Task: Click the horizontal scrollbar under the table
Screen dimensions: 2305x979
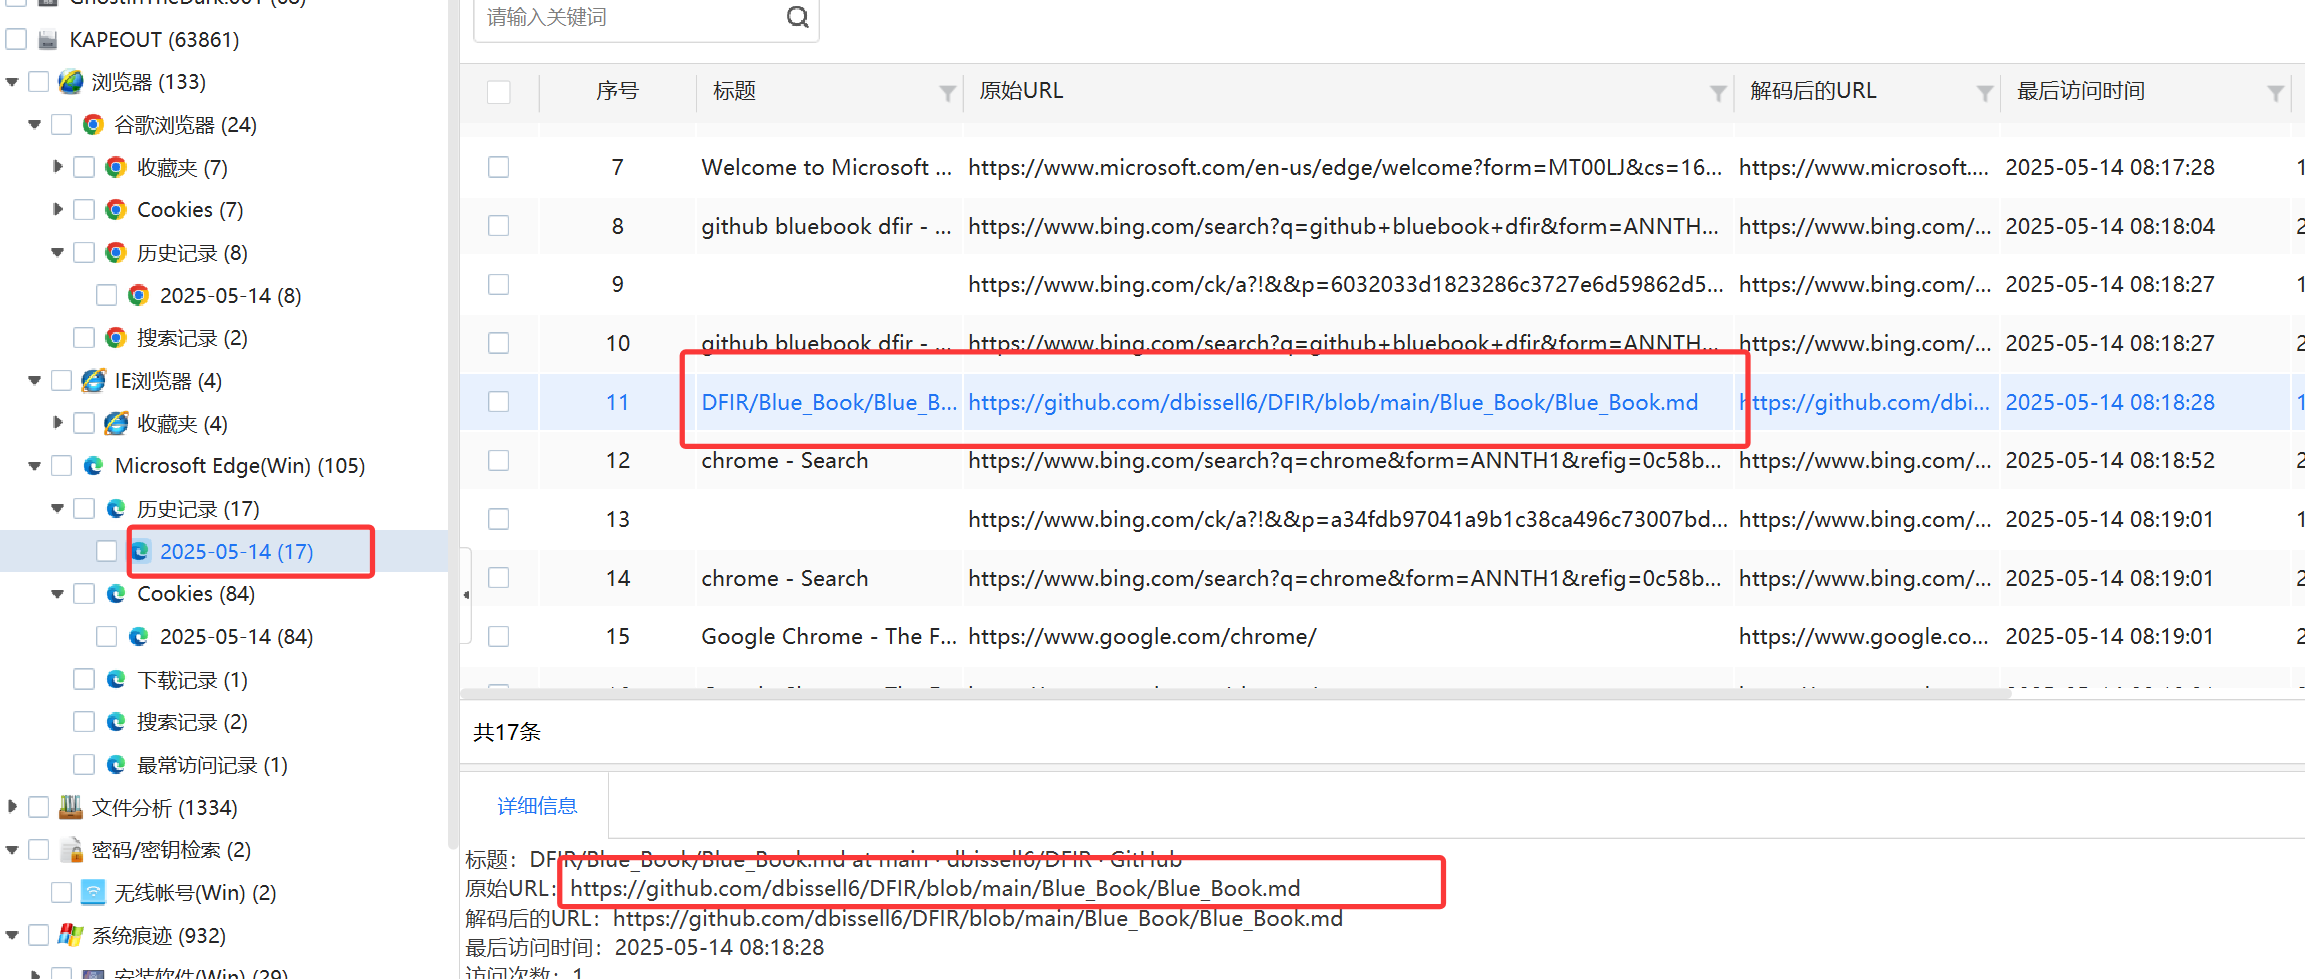Action: (x=1235, y=693)
